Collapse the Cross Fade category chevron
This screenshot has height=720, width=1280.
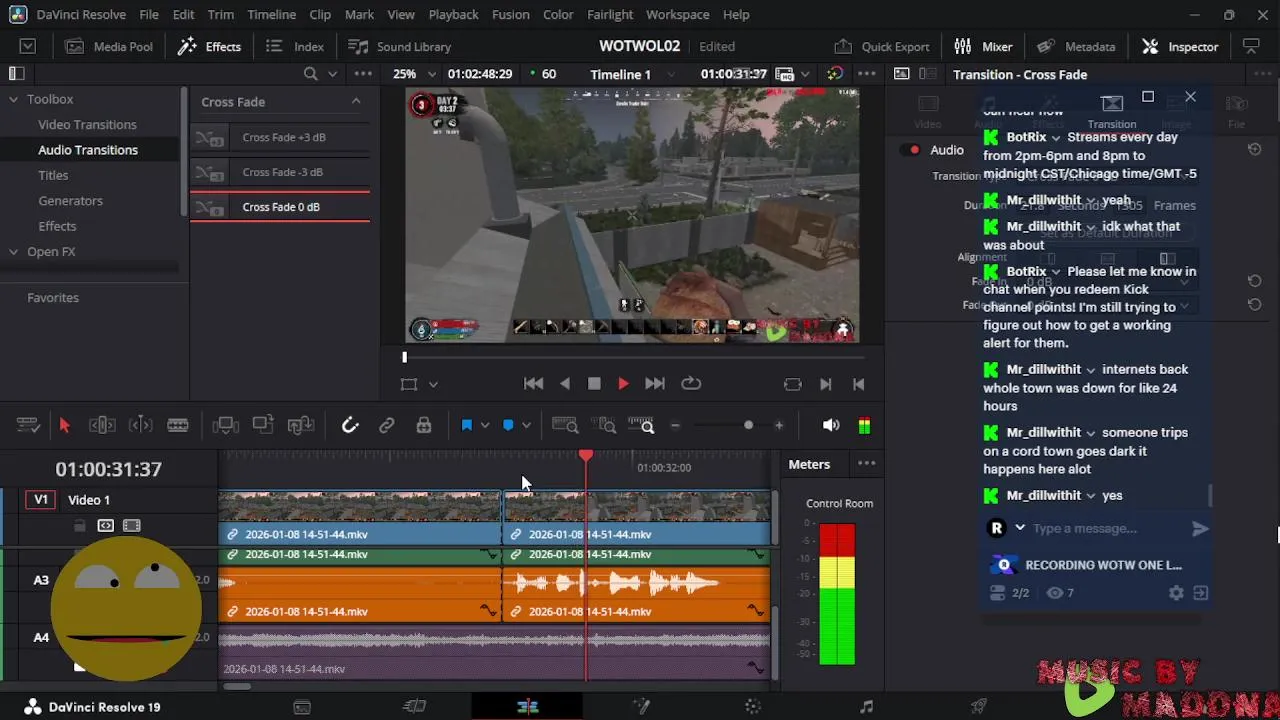pyautogui.click(x=356, y=101)
